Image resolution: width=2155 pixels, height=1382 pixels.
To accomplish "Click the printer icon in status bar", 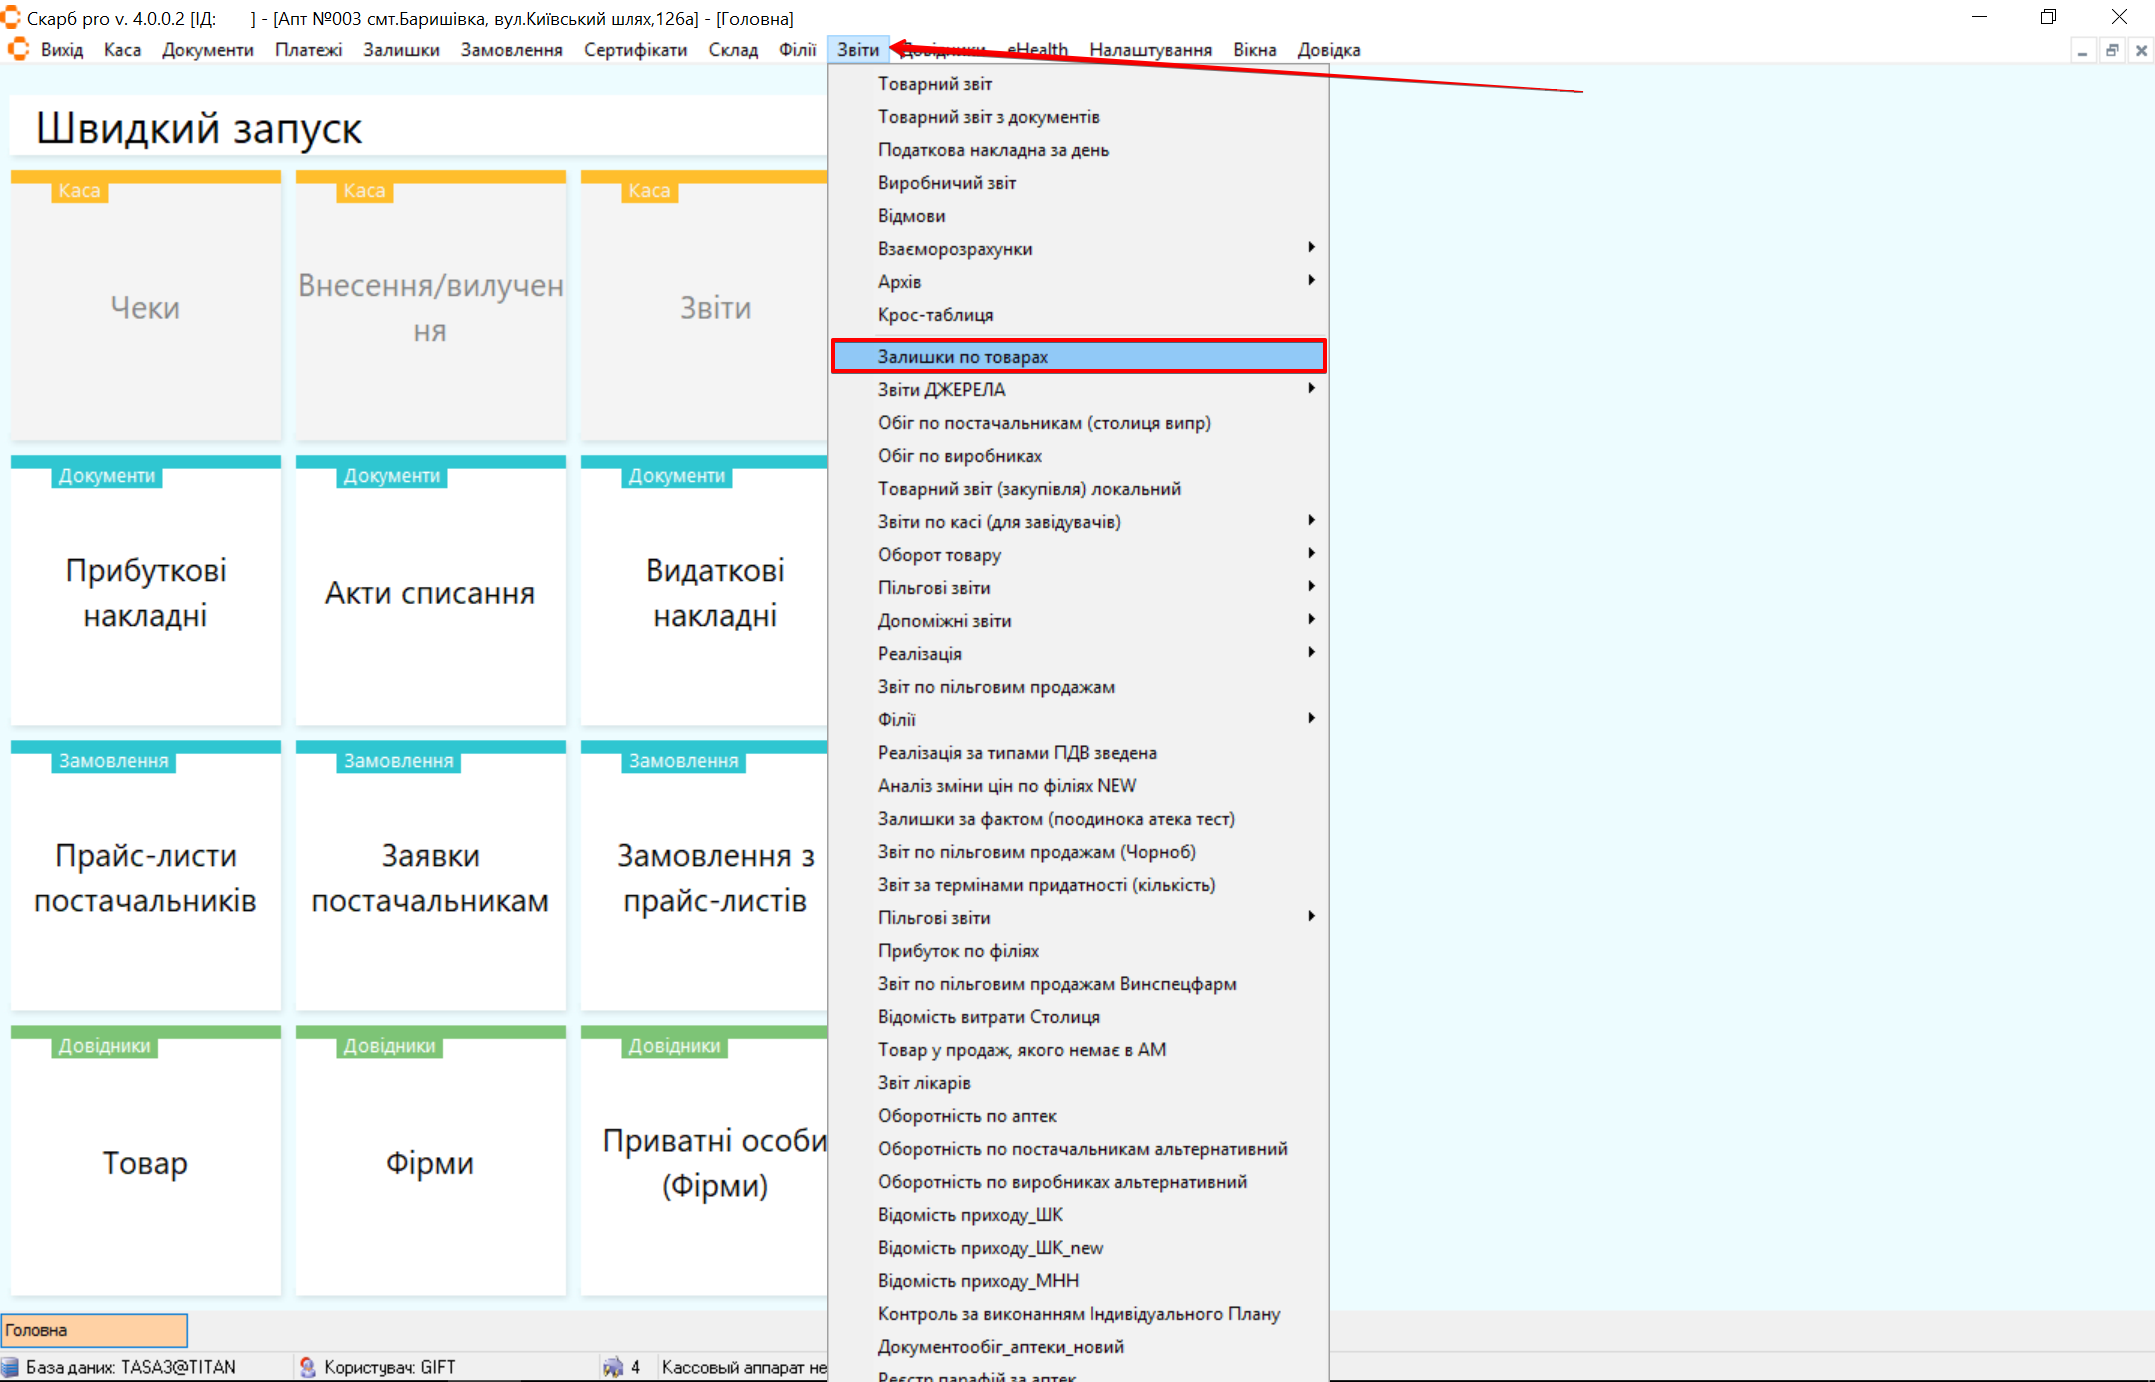I will click(612, 1367).
